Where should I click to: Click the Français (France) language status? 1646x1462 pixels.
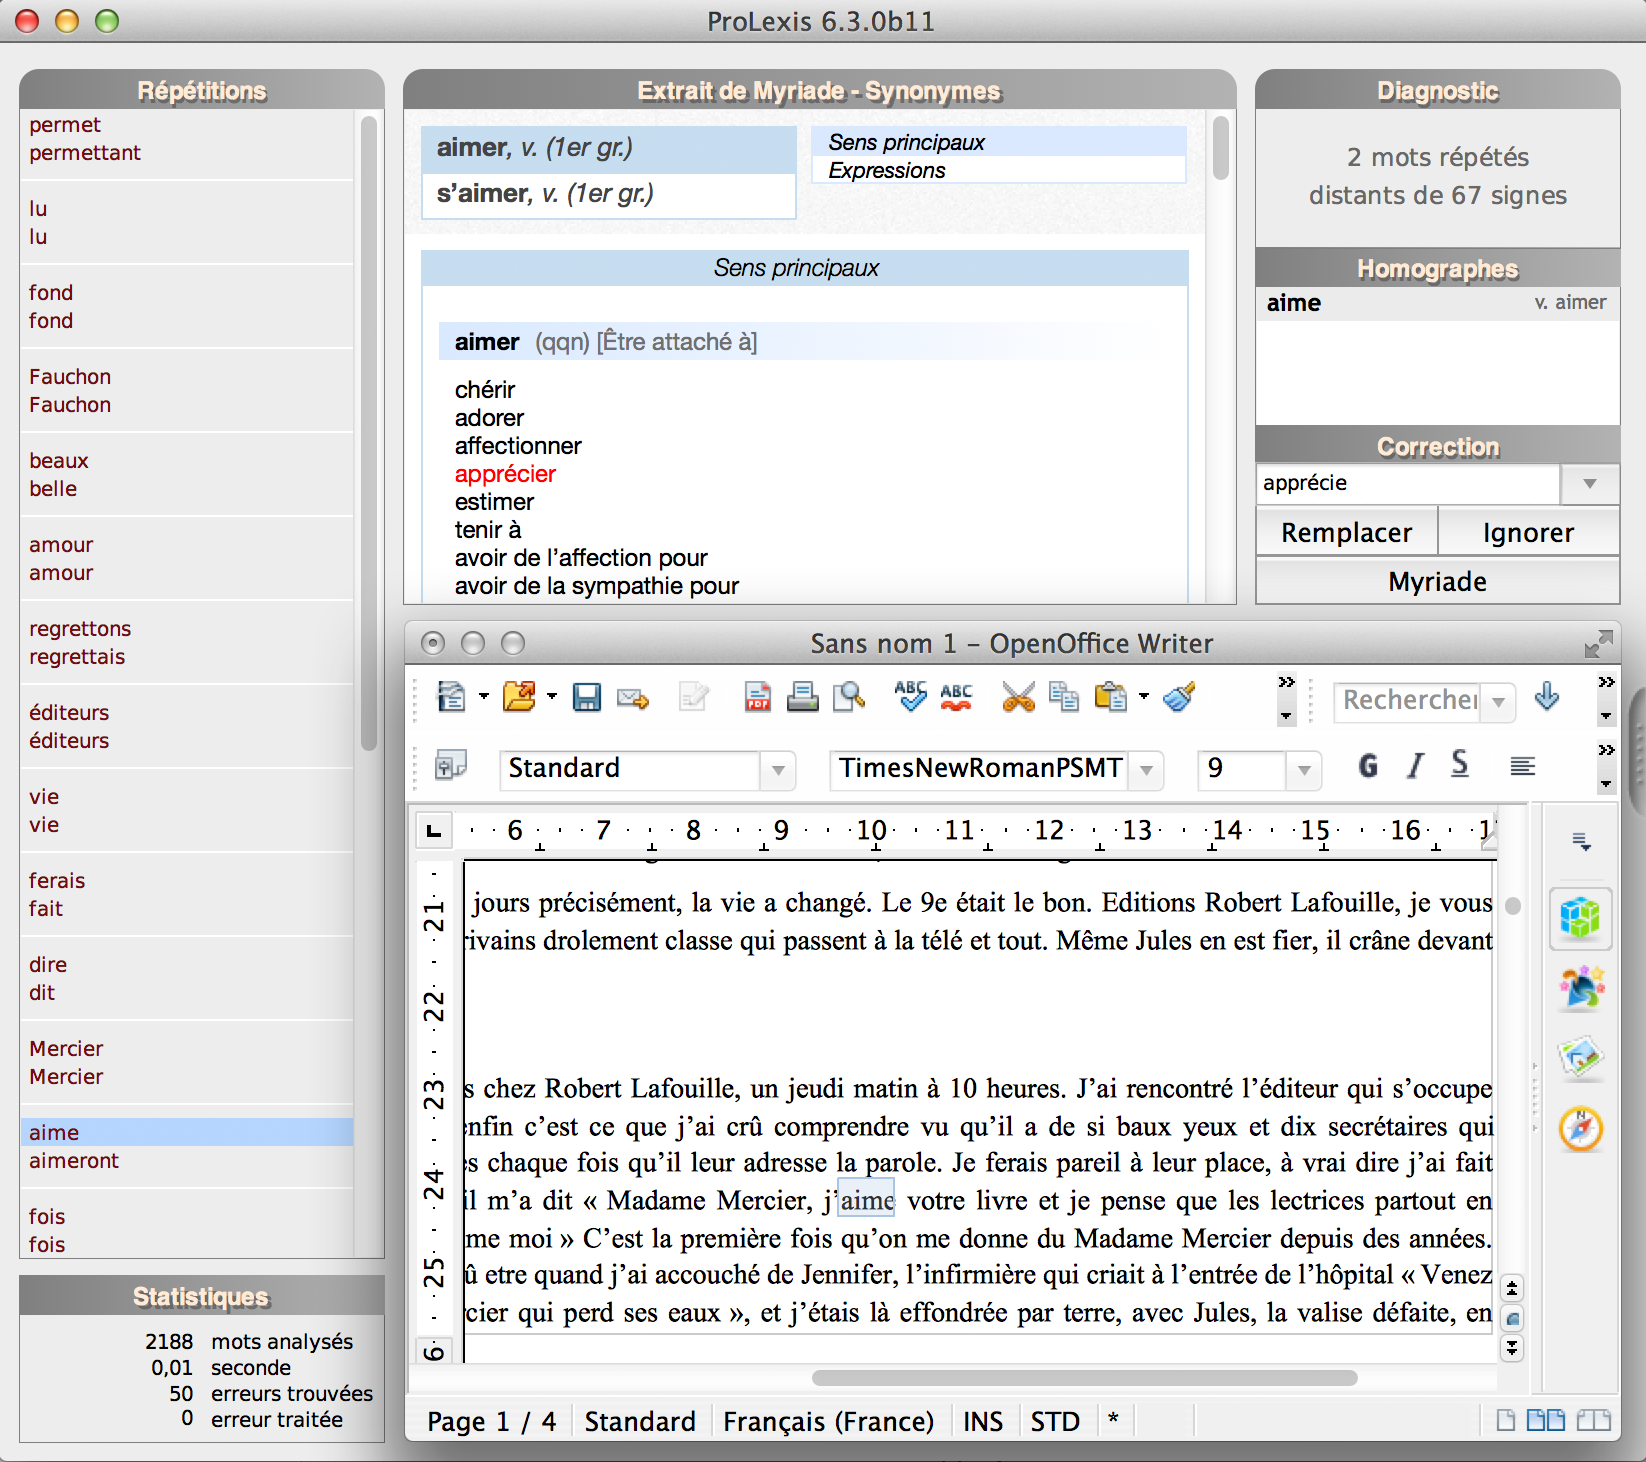pyautogui.click(x=828, y=1421)
